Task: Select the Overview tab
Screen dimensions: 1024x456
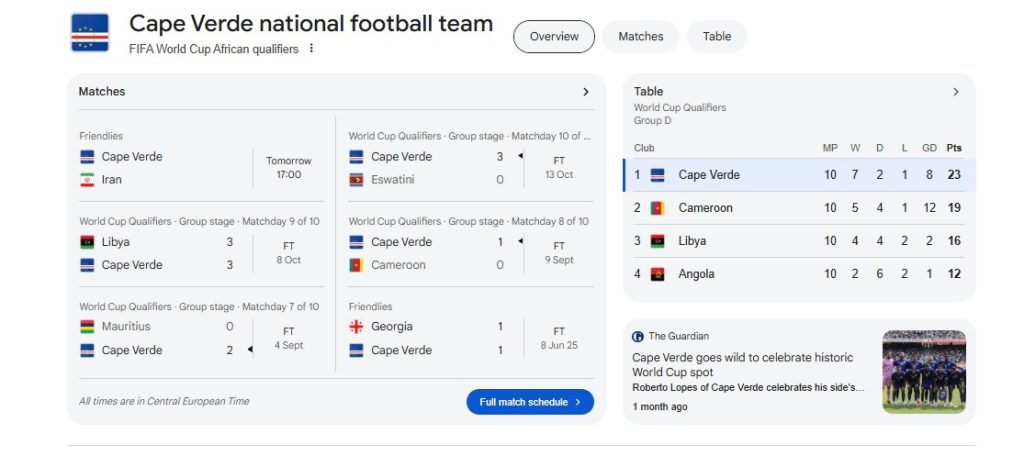Action: click(554, 37)
